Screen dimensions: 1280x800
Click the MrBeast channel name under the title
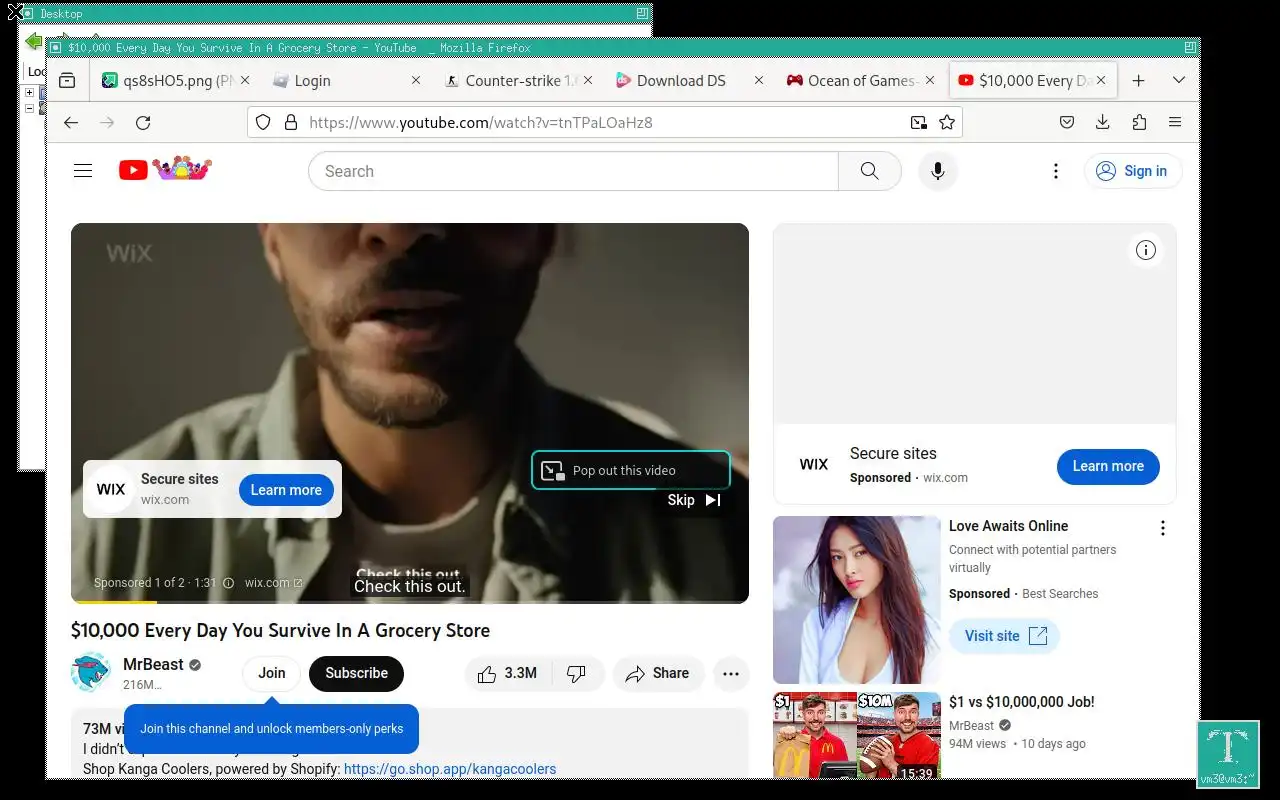click(153, 664)
